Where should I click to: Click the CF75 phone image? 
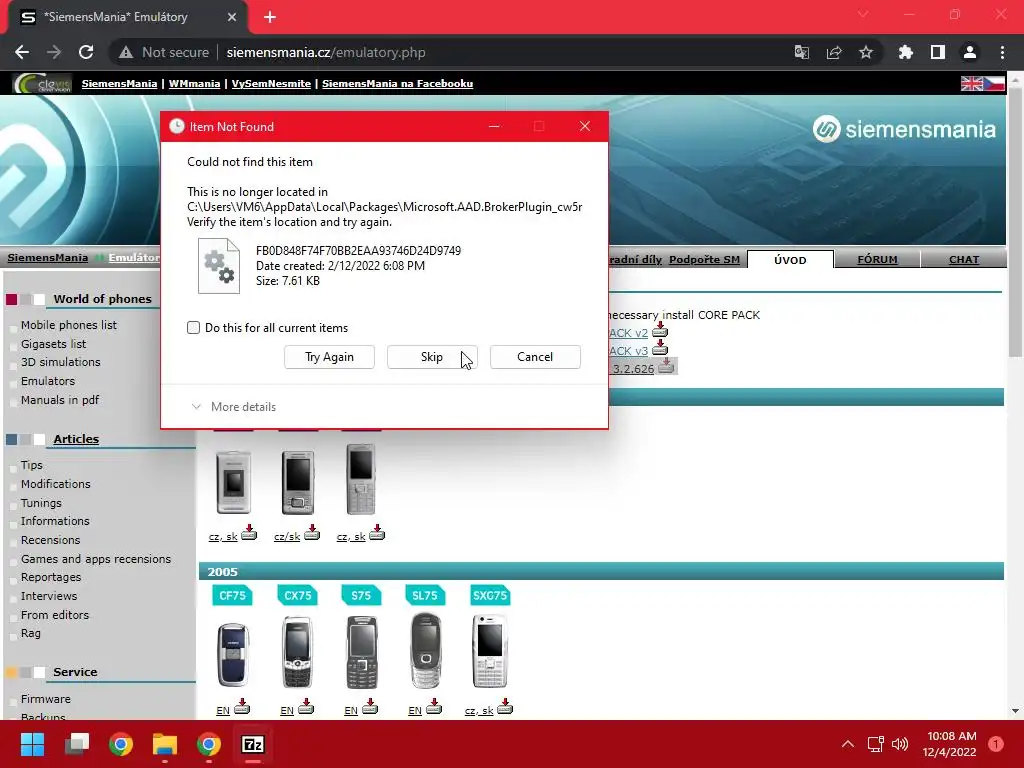[x=233, y=654]
